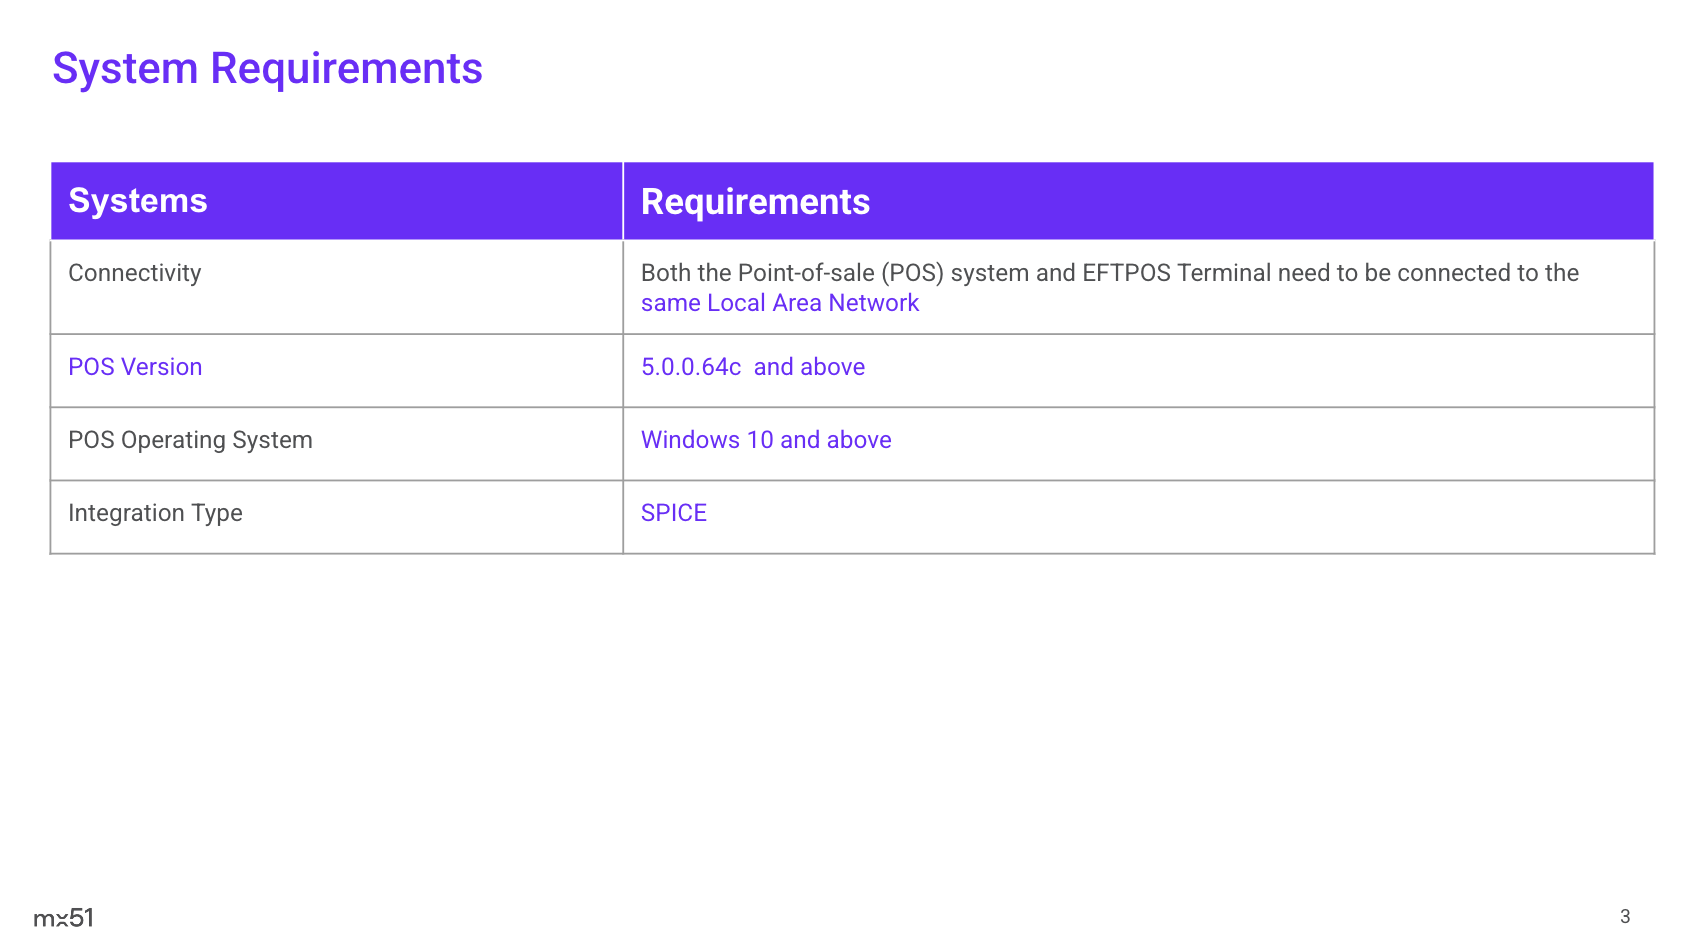Select the Integration Type cell
1698x942 pixels.
[x=155, y=513]
